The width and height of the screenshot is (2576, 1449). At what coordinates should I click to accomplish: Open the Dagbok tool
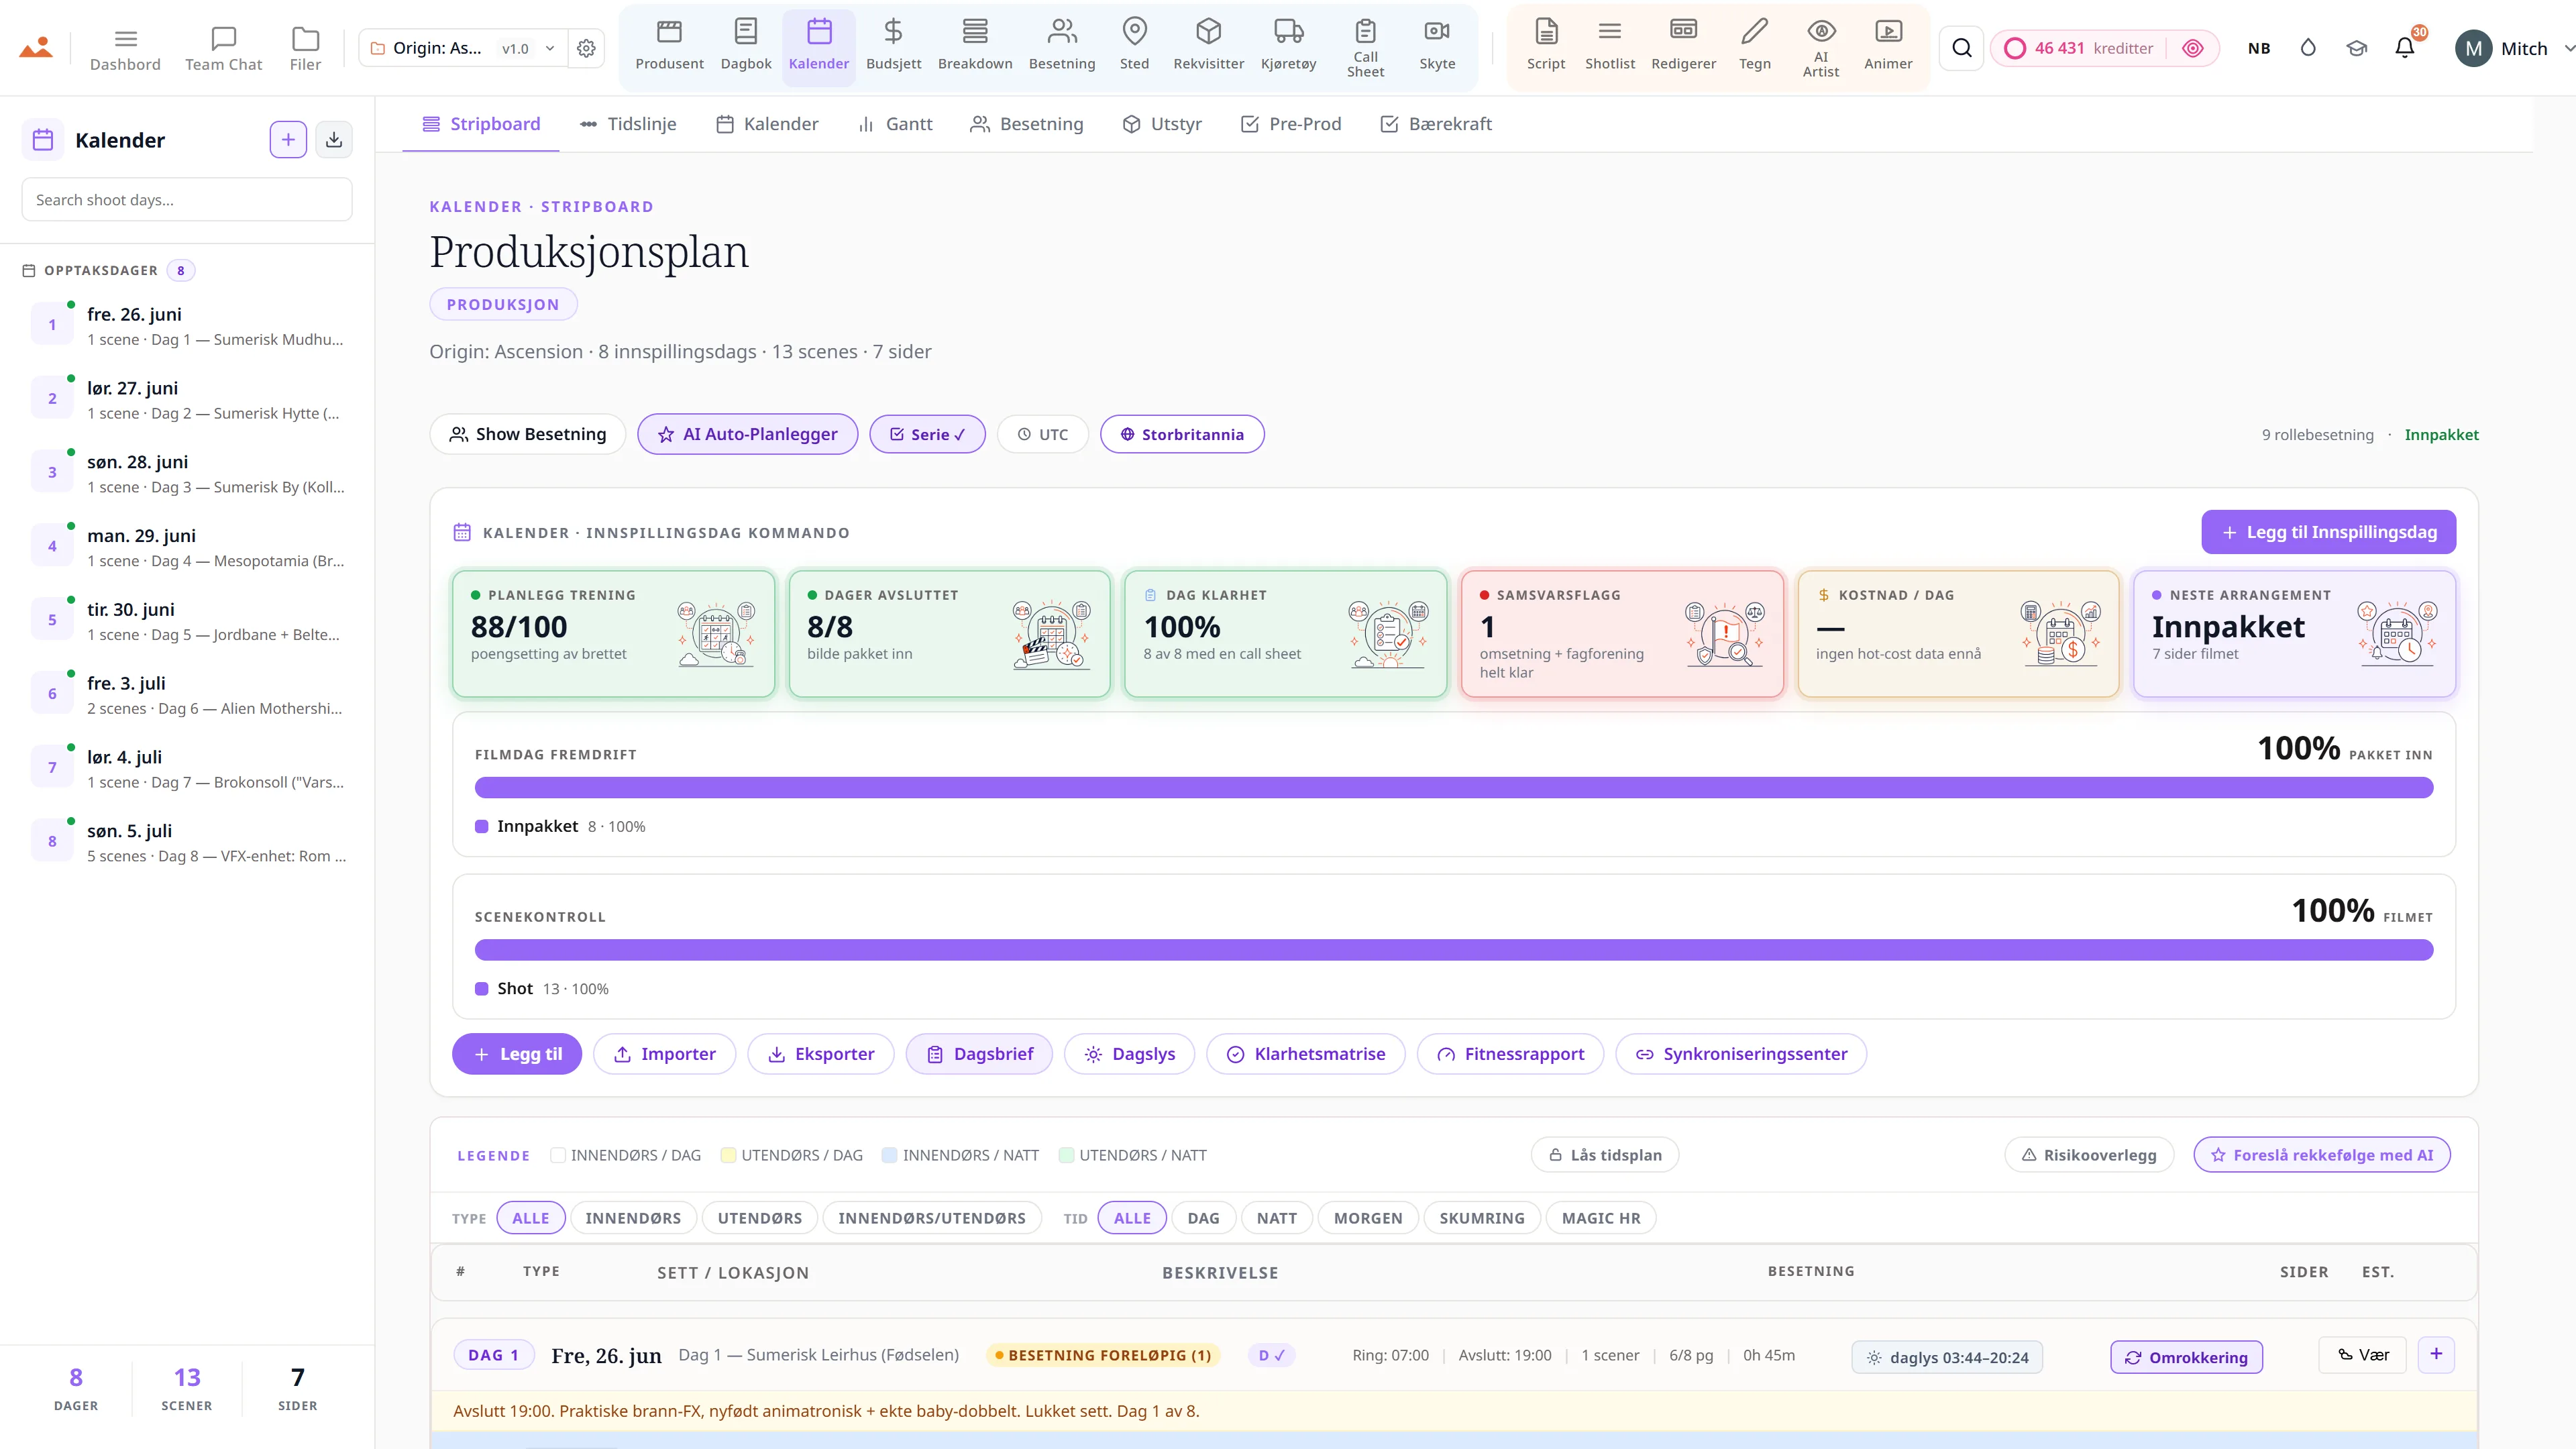tap(746, 46)
